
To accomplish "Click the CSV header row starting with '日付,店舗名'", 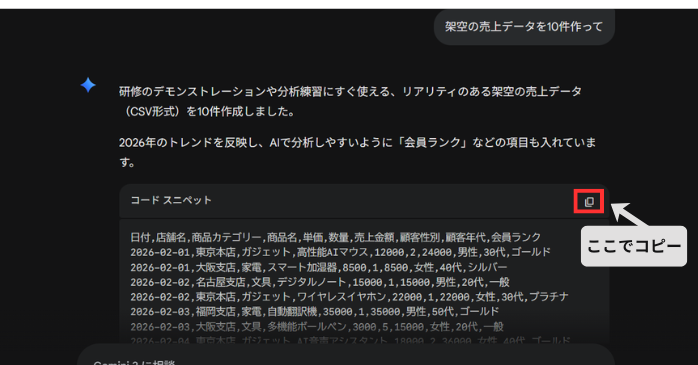I will pos(336,237).
